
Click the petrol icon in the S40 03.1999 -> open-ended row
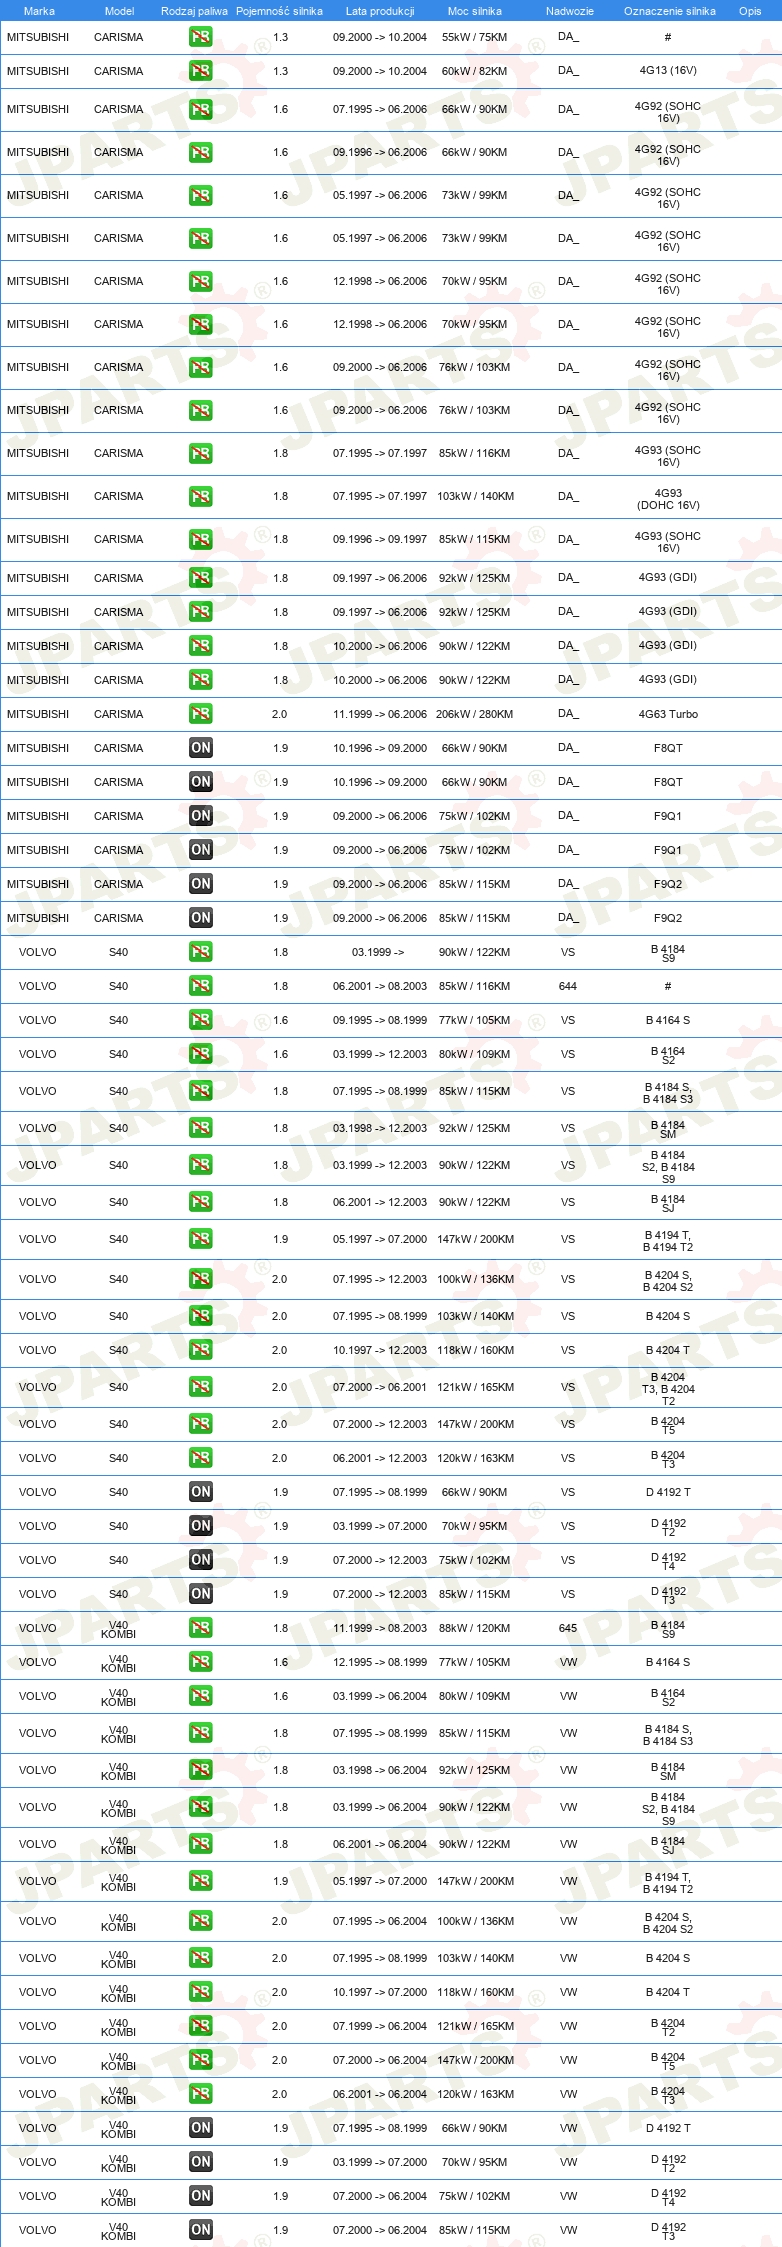[200, 952]
